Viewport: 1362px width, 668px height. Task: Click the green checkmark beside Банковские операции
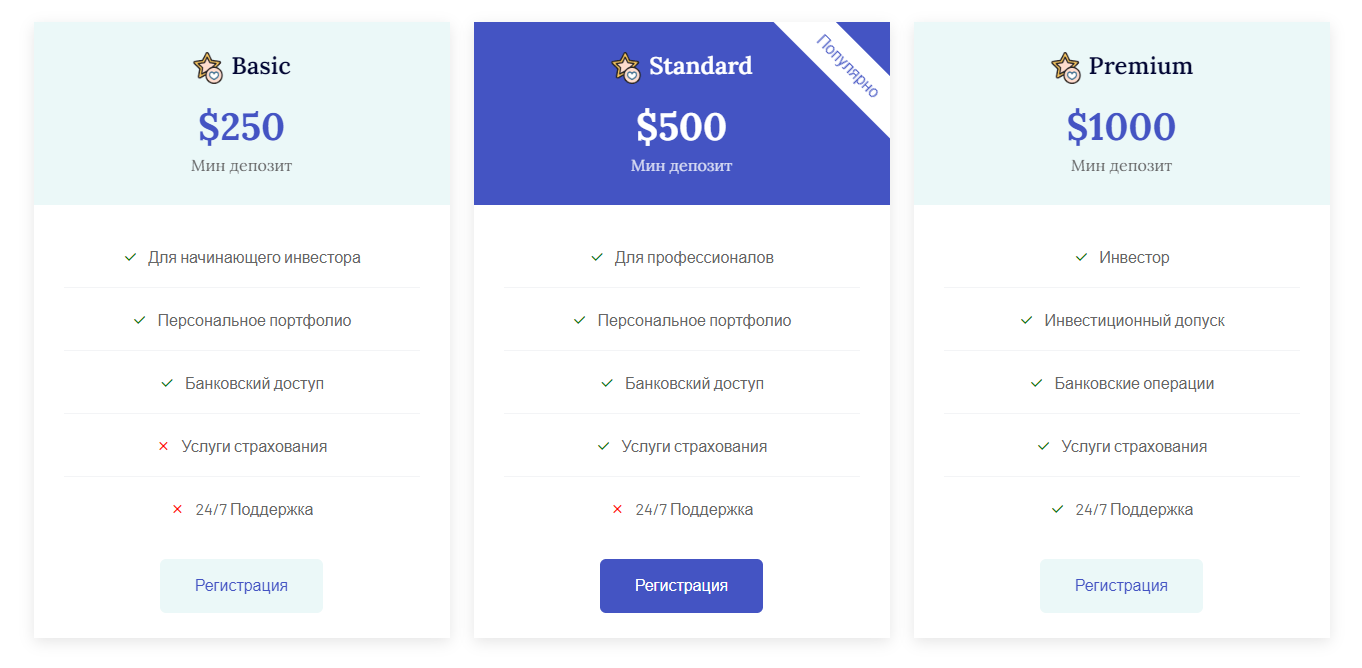(1036, 383)
